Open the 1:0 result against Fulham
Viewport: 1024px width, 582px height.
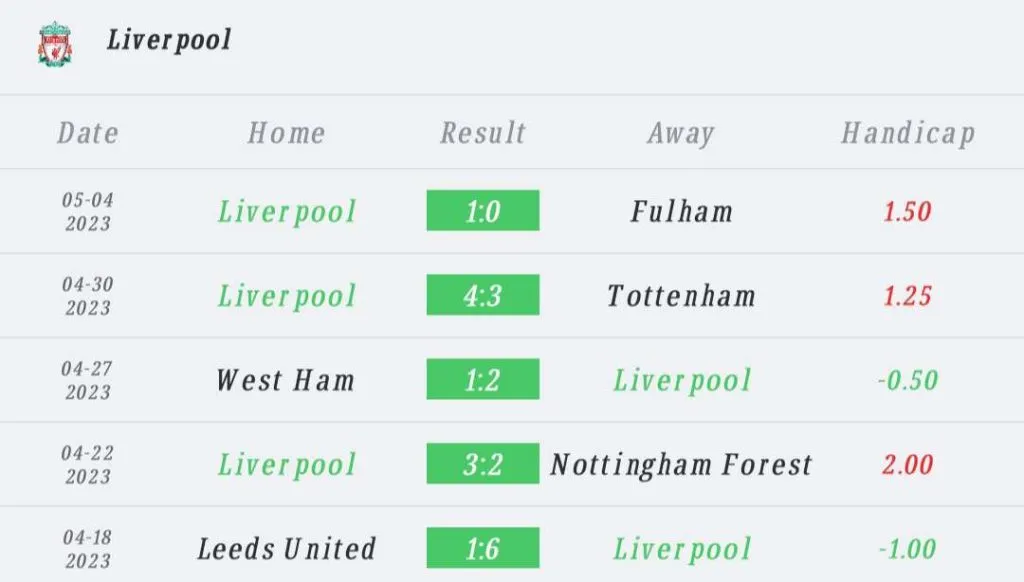483,211
